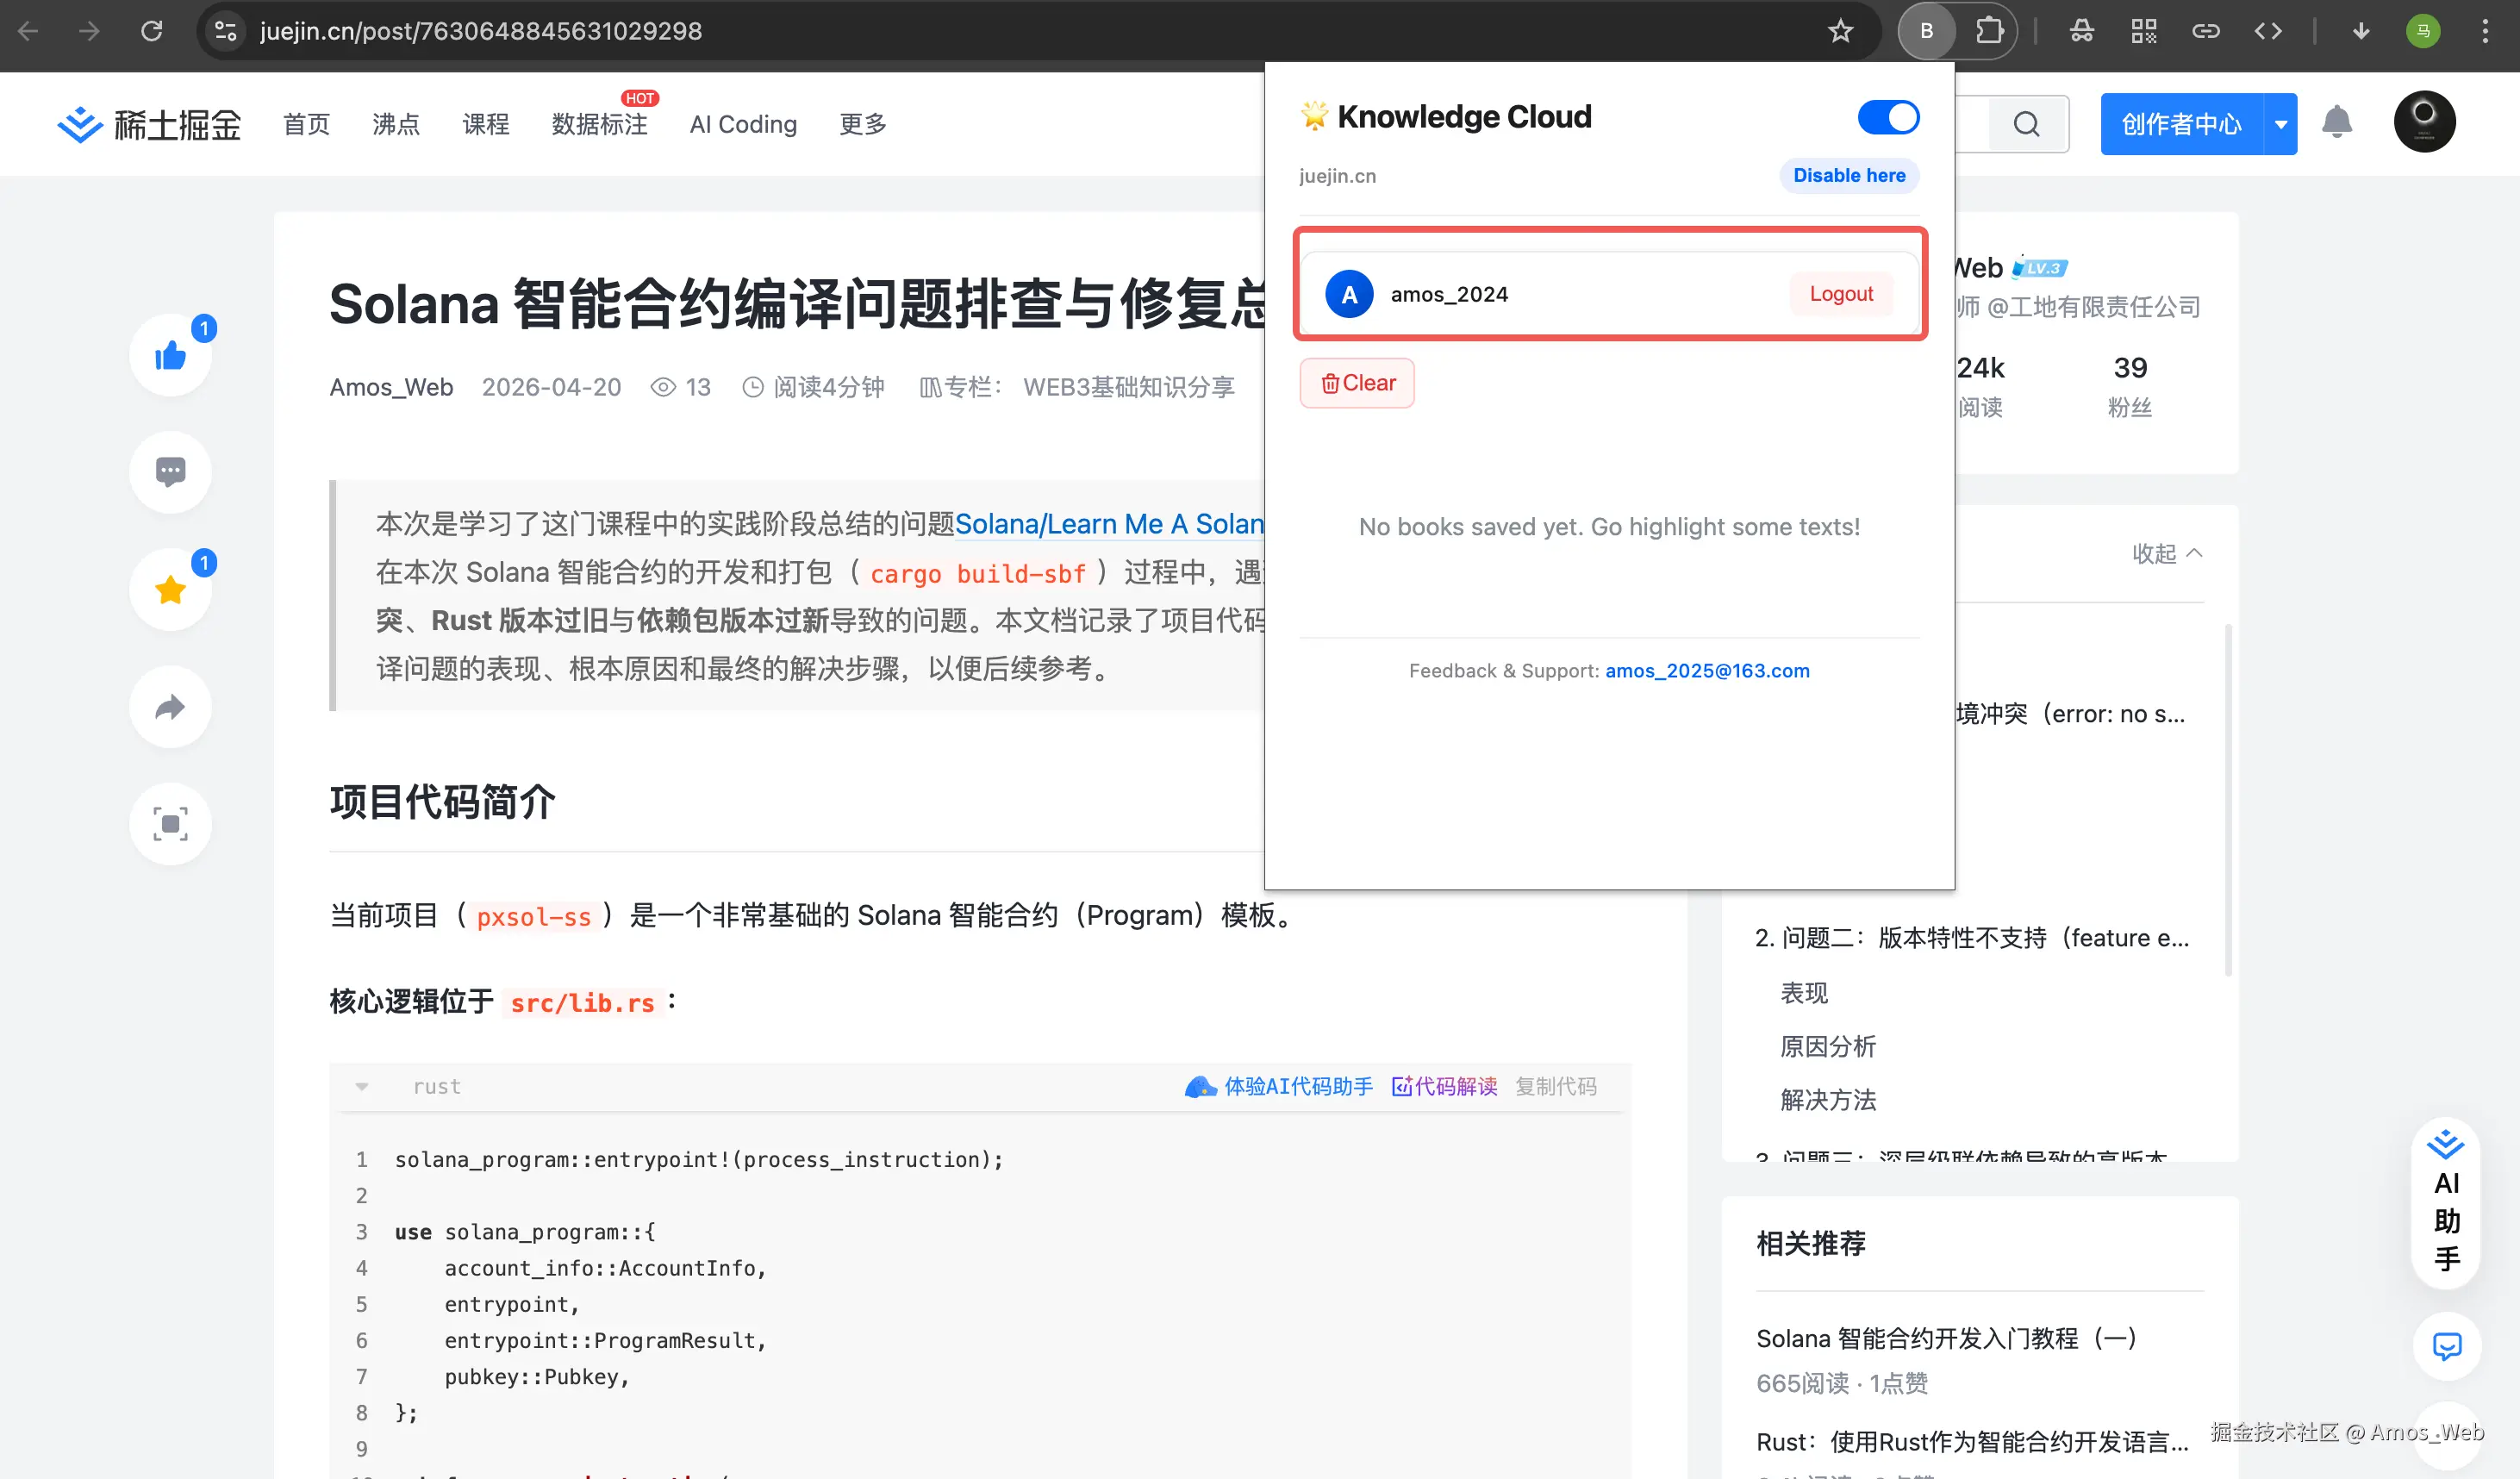Click the search magnifier icon

pyautogui.click(x=2026, y=124)
